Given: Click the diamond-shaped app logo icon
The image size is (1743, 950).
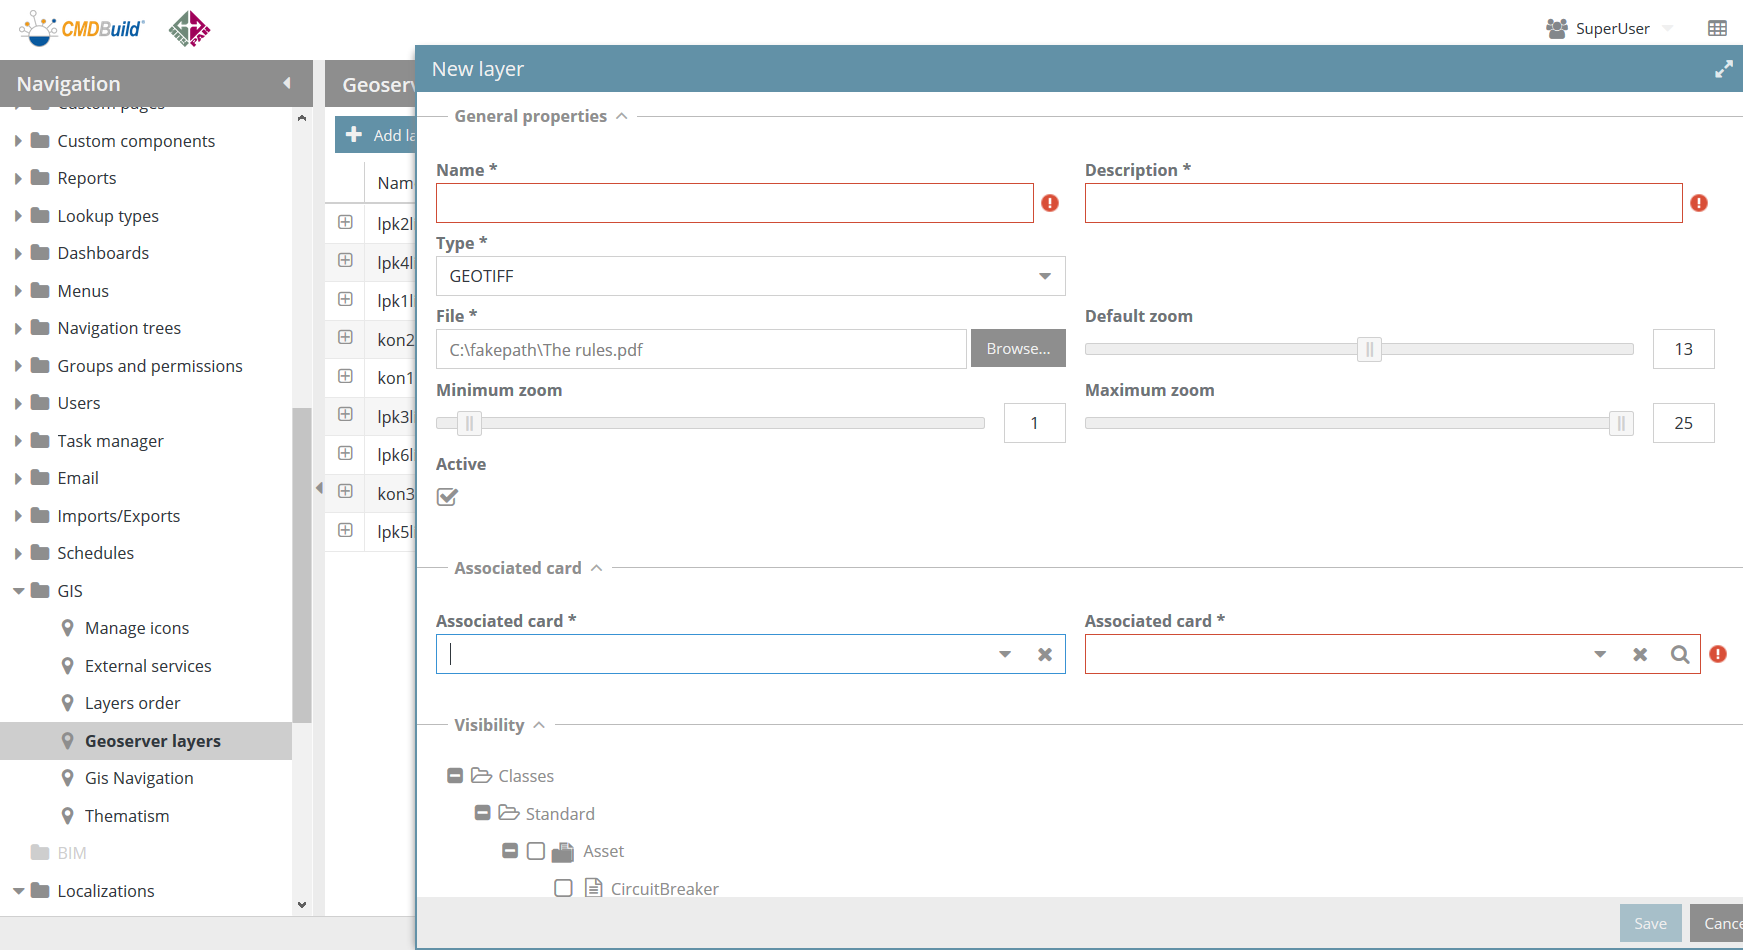Looking at the screenshot, I should coord(189,29).
